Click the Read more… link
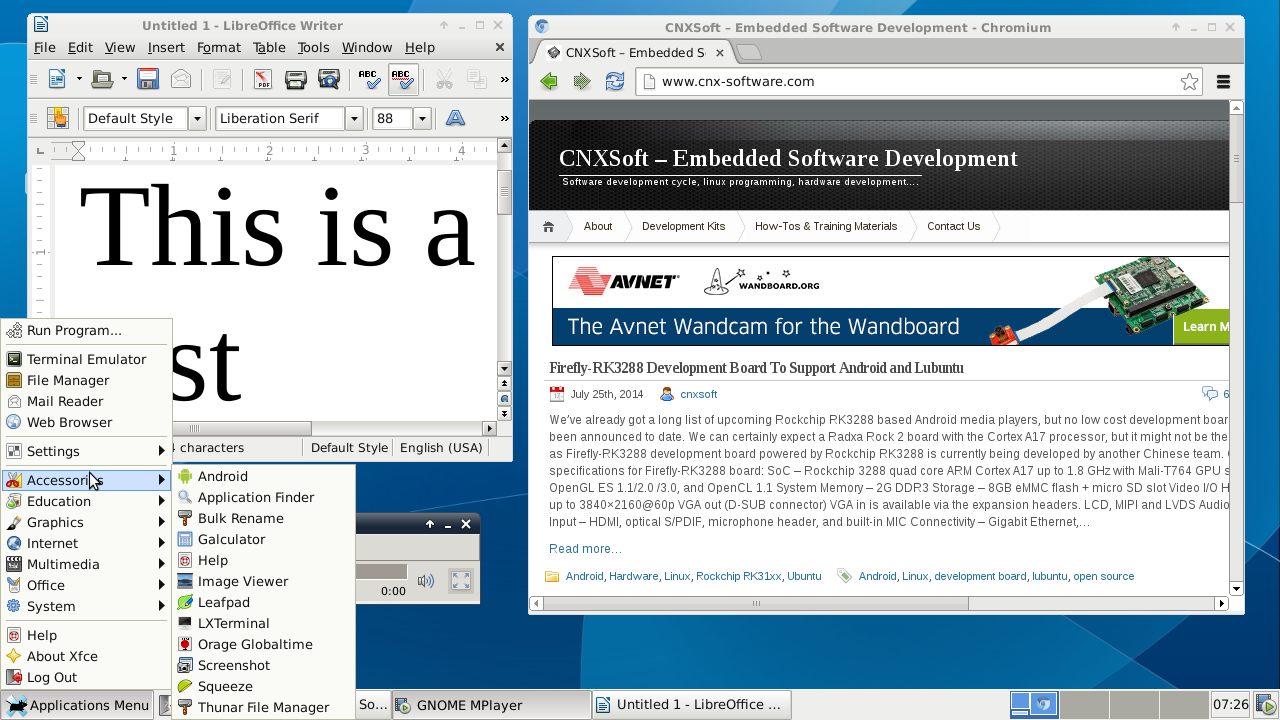1280x720 pixels. pos(585,549)
